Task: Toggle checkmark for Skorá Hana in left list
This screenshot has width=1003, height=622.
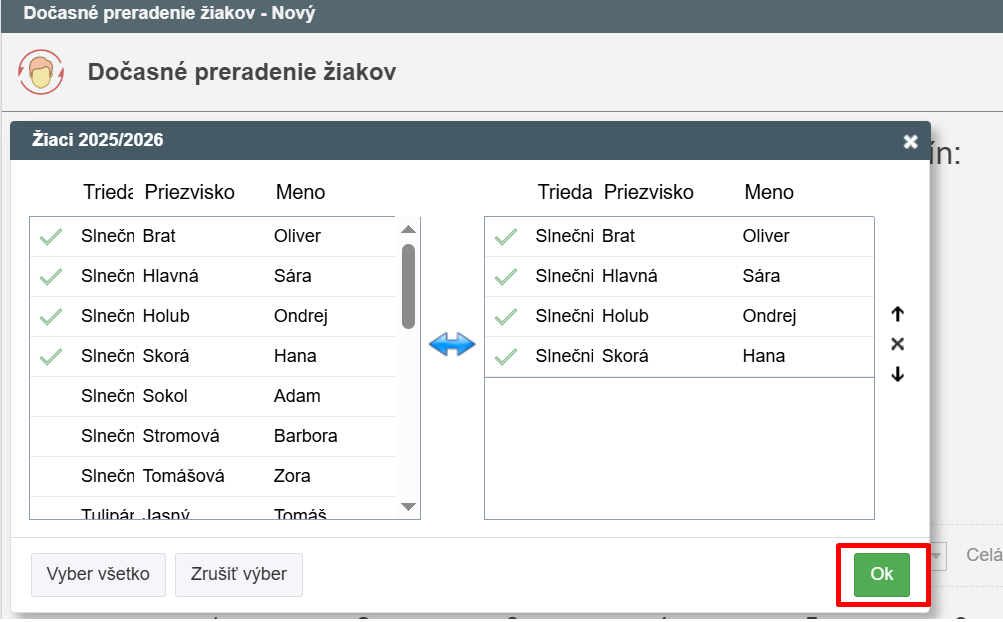Action: (51, 357)
